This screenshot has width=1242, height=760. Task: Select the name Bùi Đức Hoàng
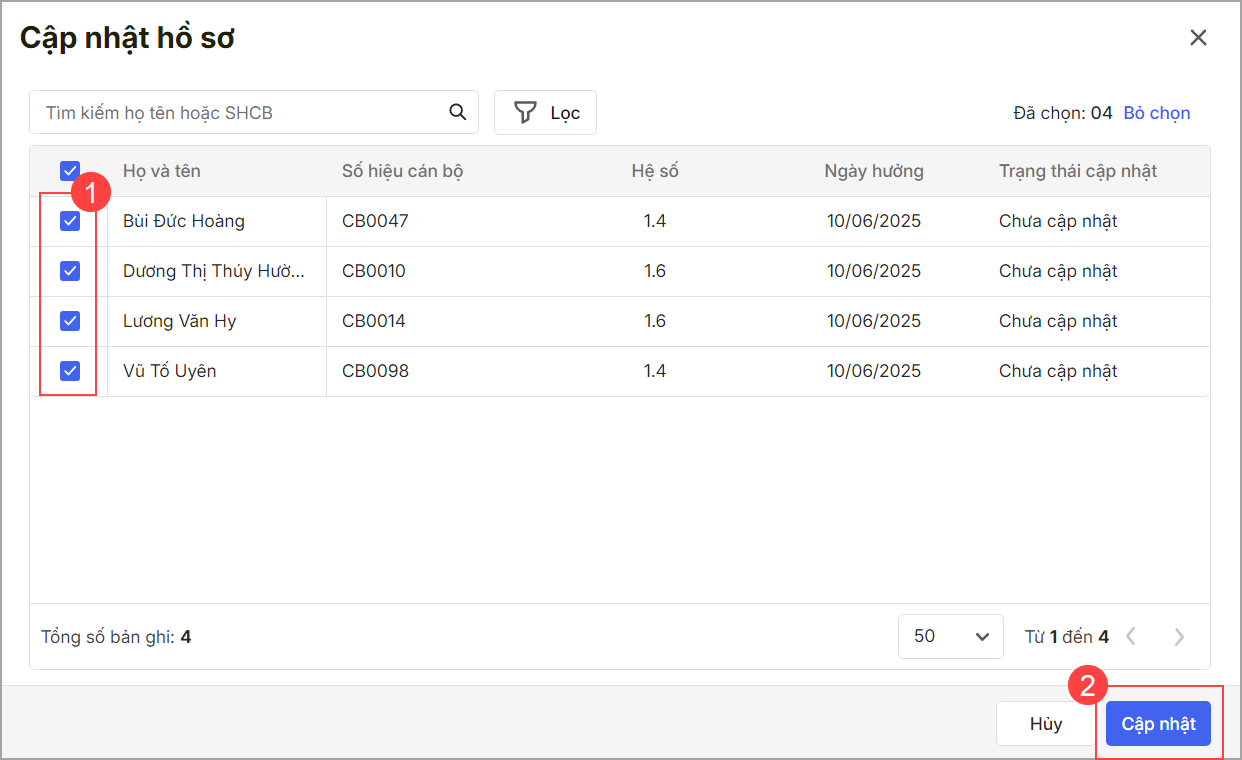[x=184, y=221]
